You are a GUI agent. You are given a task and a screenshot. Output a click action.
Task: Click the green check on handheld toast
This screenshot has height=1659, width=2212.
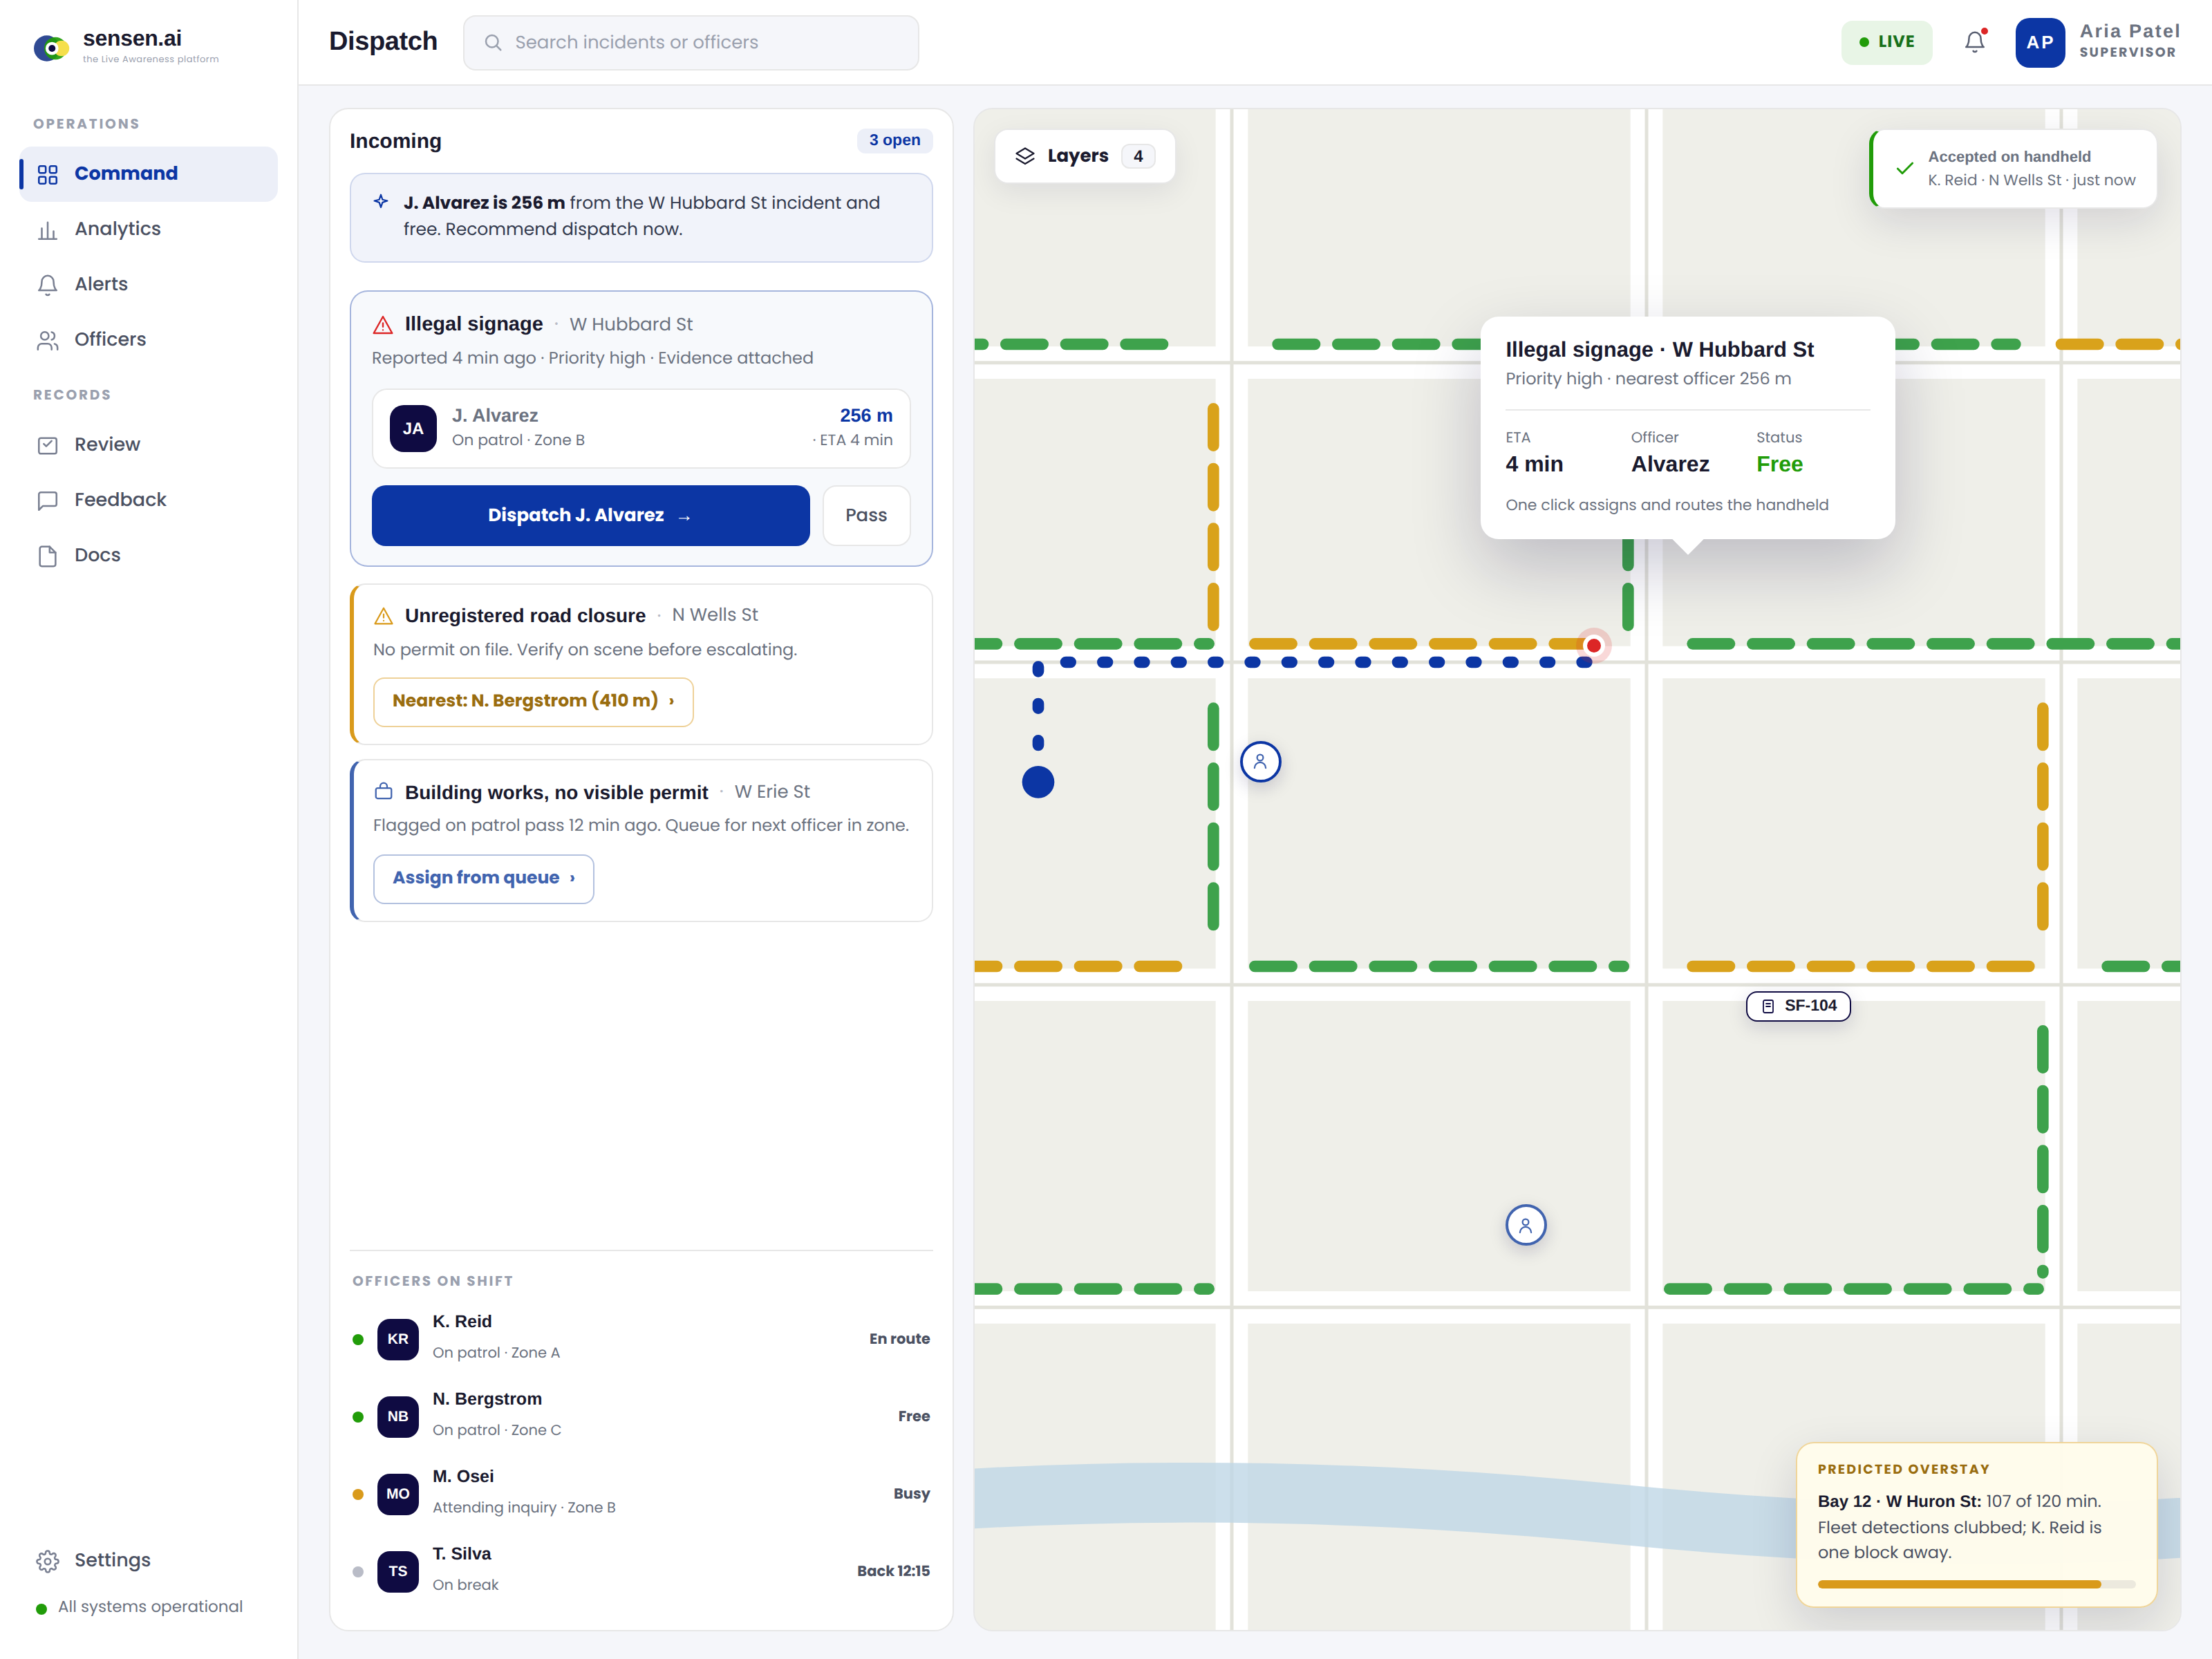(x=1905, y=168)
